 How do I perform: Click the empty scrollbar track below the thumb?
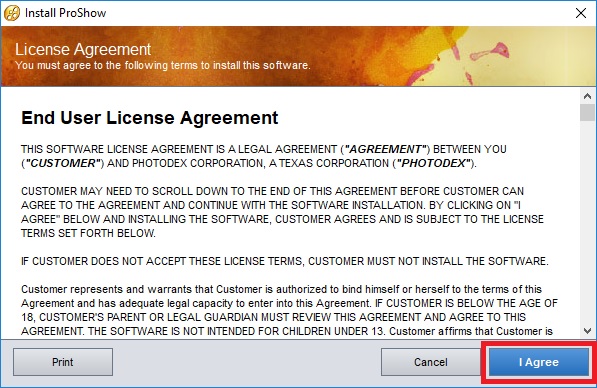[x=587, y=222]
